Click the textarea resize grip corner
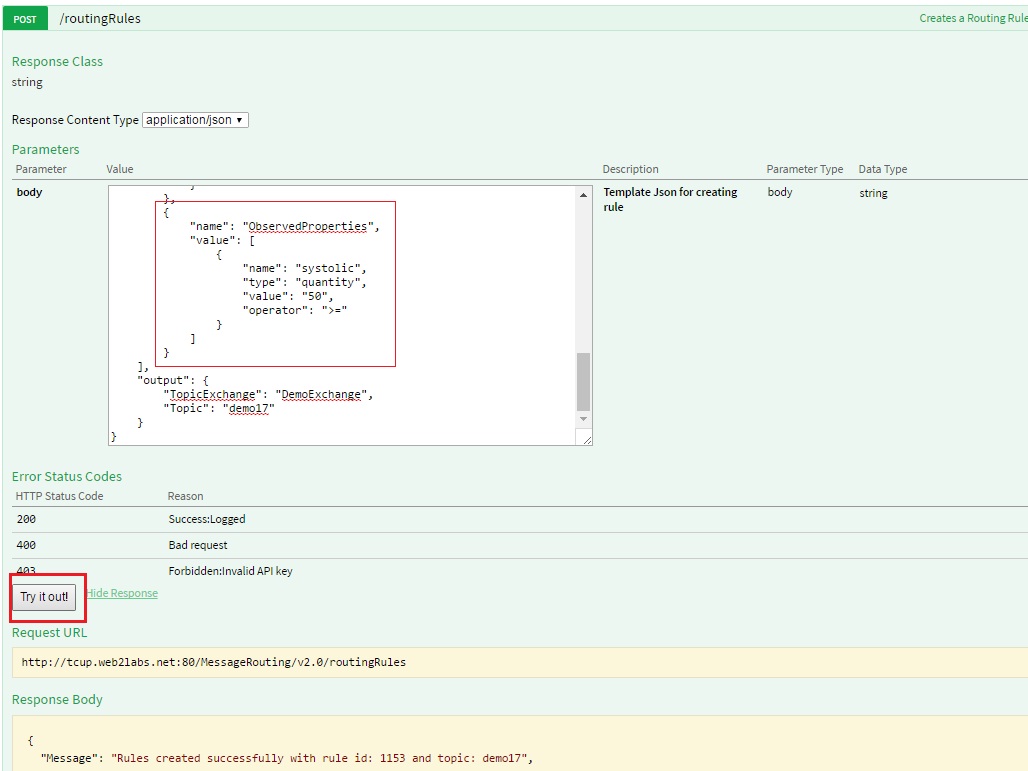 point(585,439)
